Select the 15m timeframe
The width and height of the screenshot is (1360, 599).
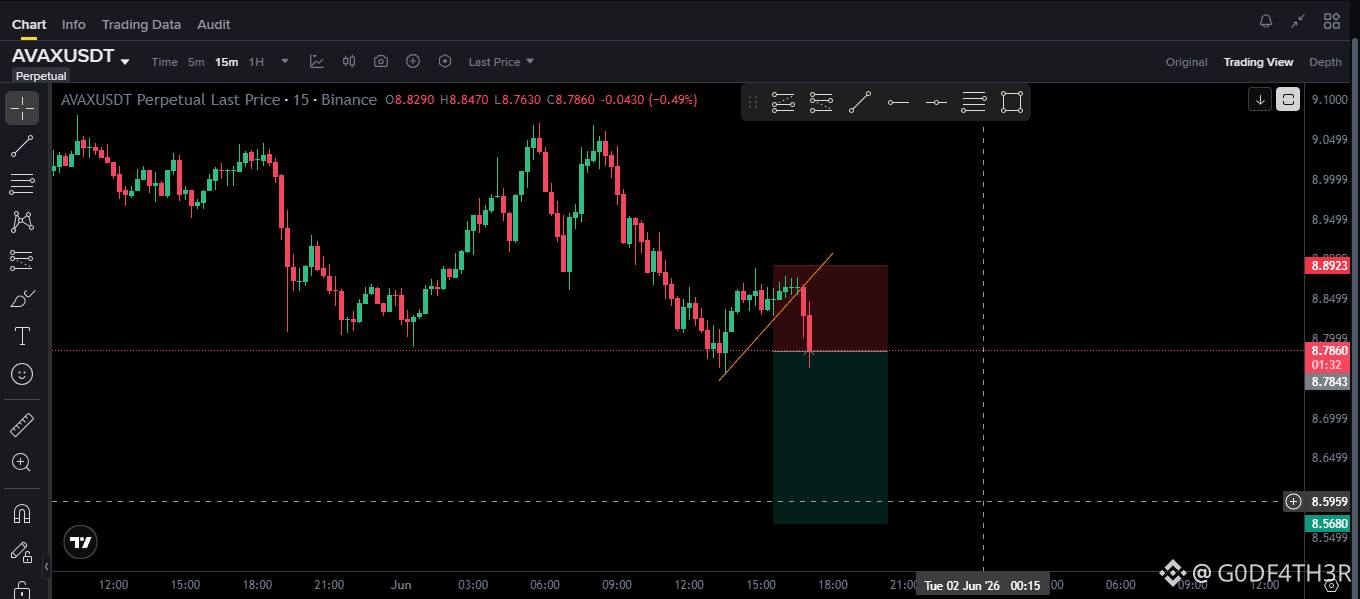click(226, 62)
